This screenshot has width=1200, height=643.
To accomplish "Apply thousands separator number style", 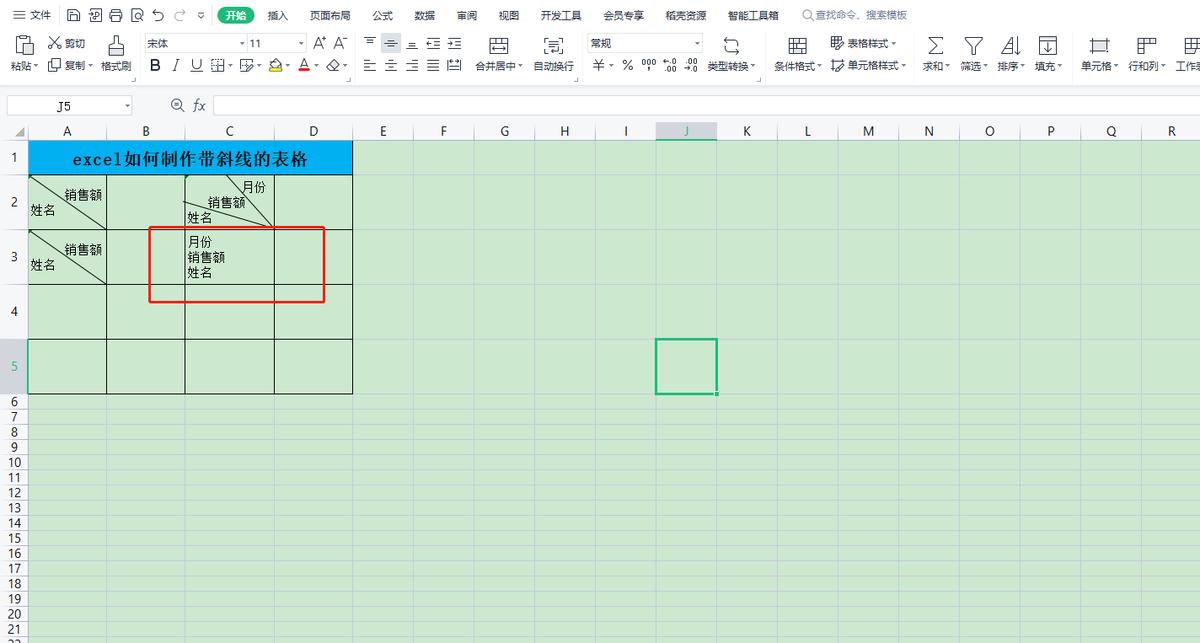I will [648, 65].
